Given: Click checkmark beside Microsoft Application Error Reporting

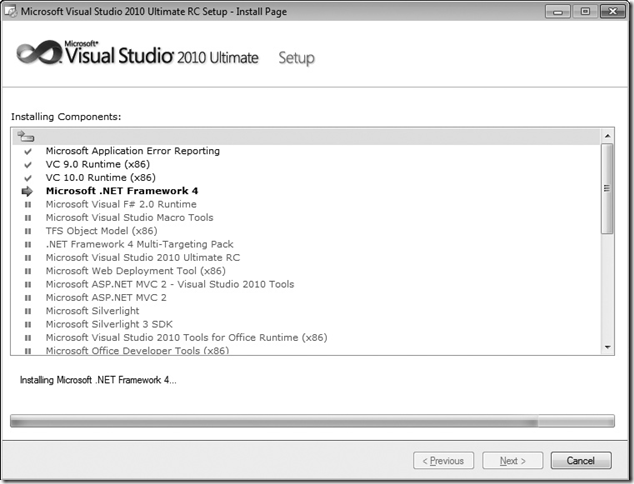Looking at the screenshot, I should [x=28, y=151].
